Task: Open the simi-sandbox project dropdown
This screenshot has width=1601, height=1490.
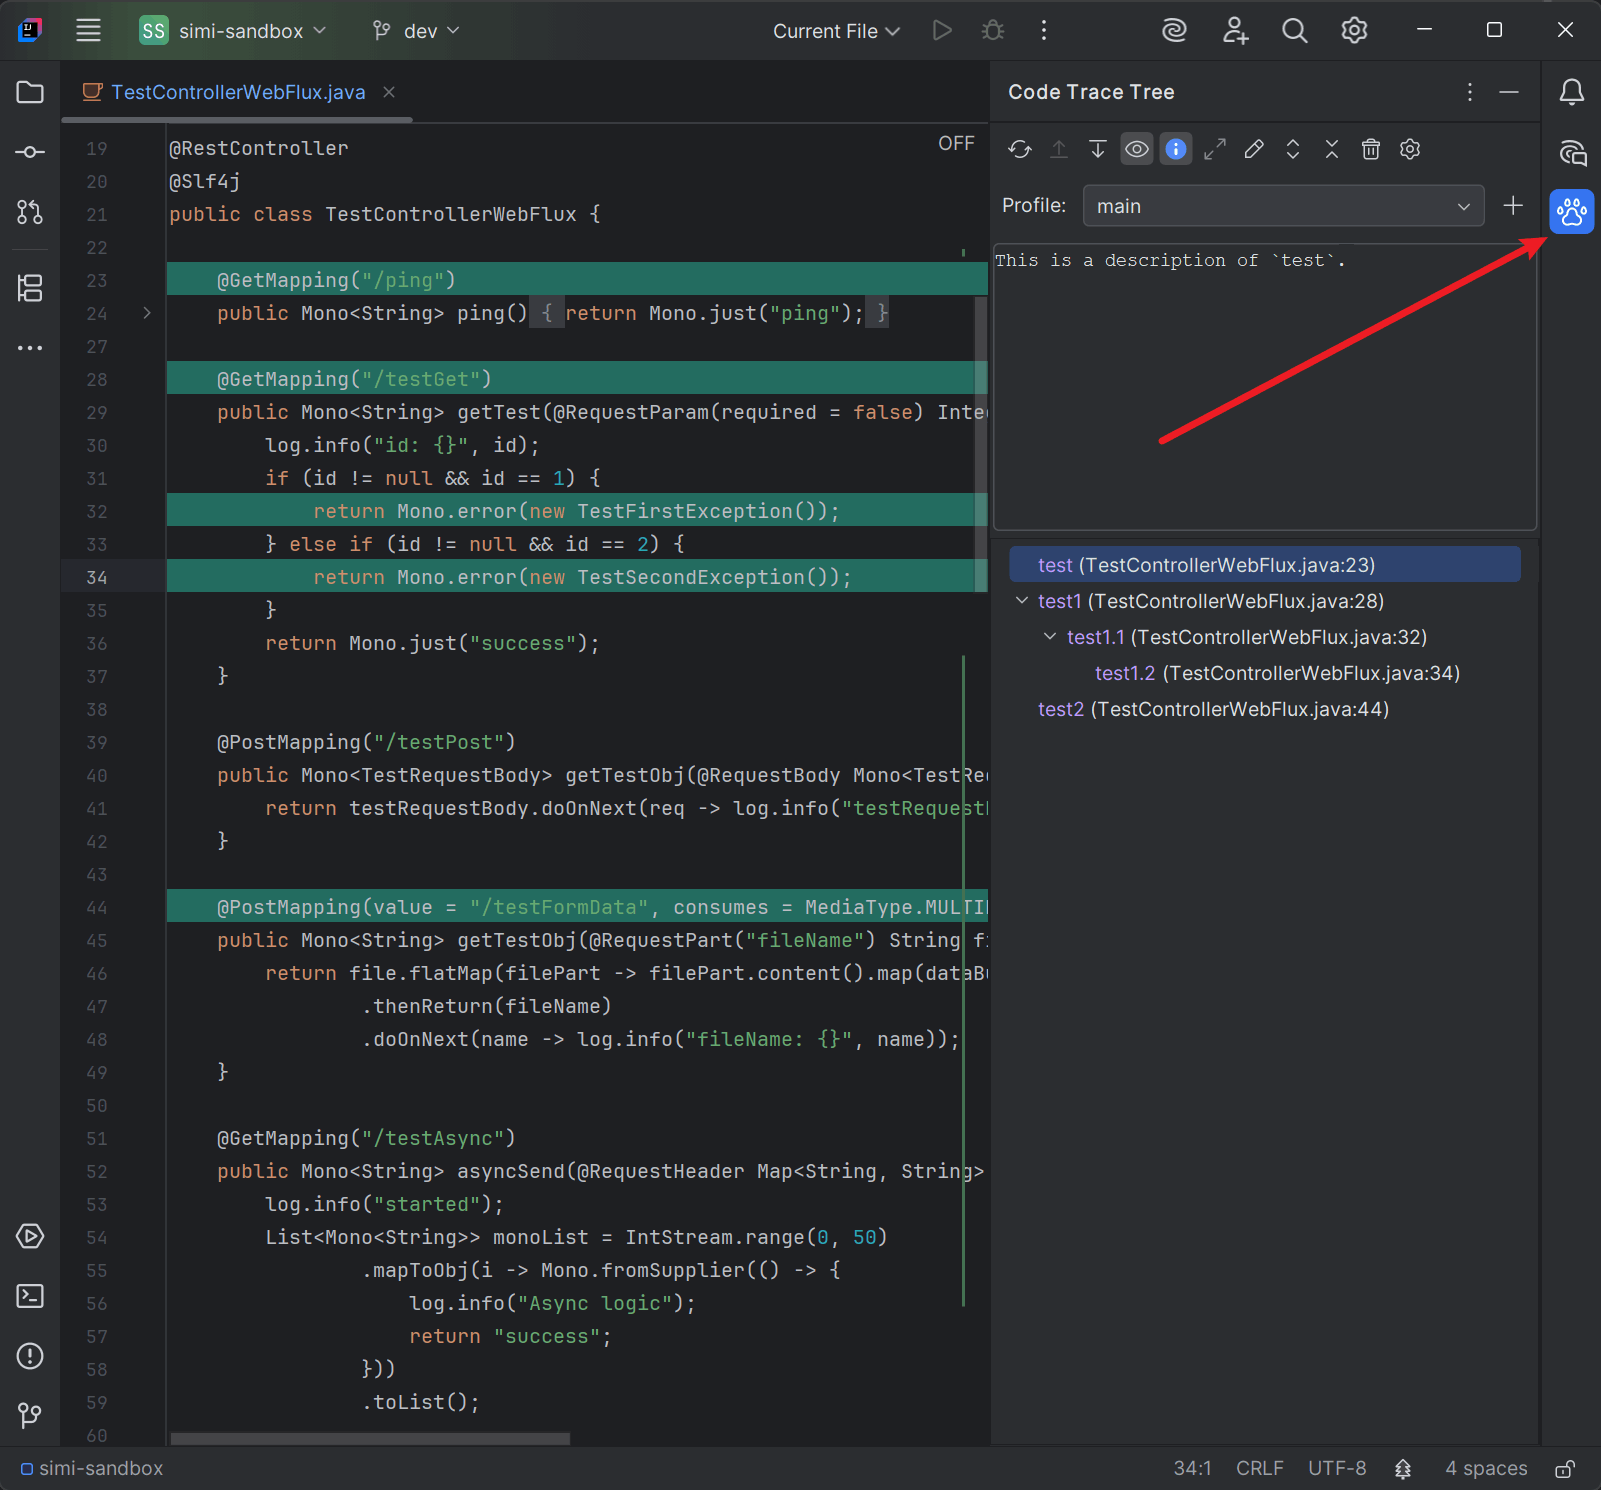Action: coord(234,31)
